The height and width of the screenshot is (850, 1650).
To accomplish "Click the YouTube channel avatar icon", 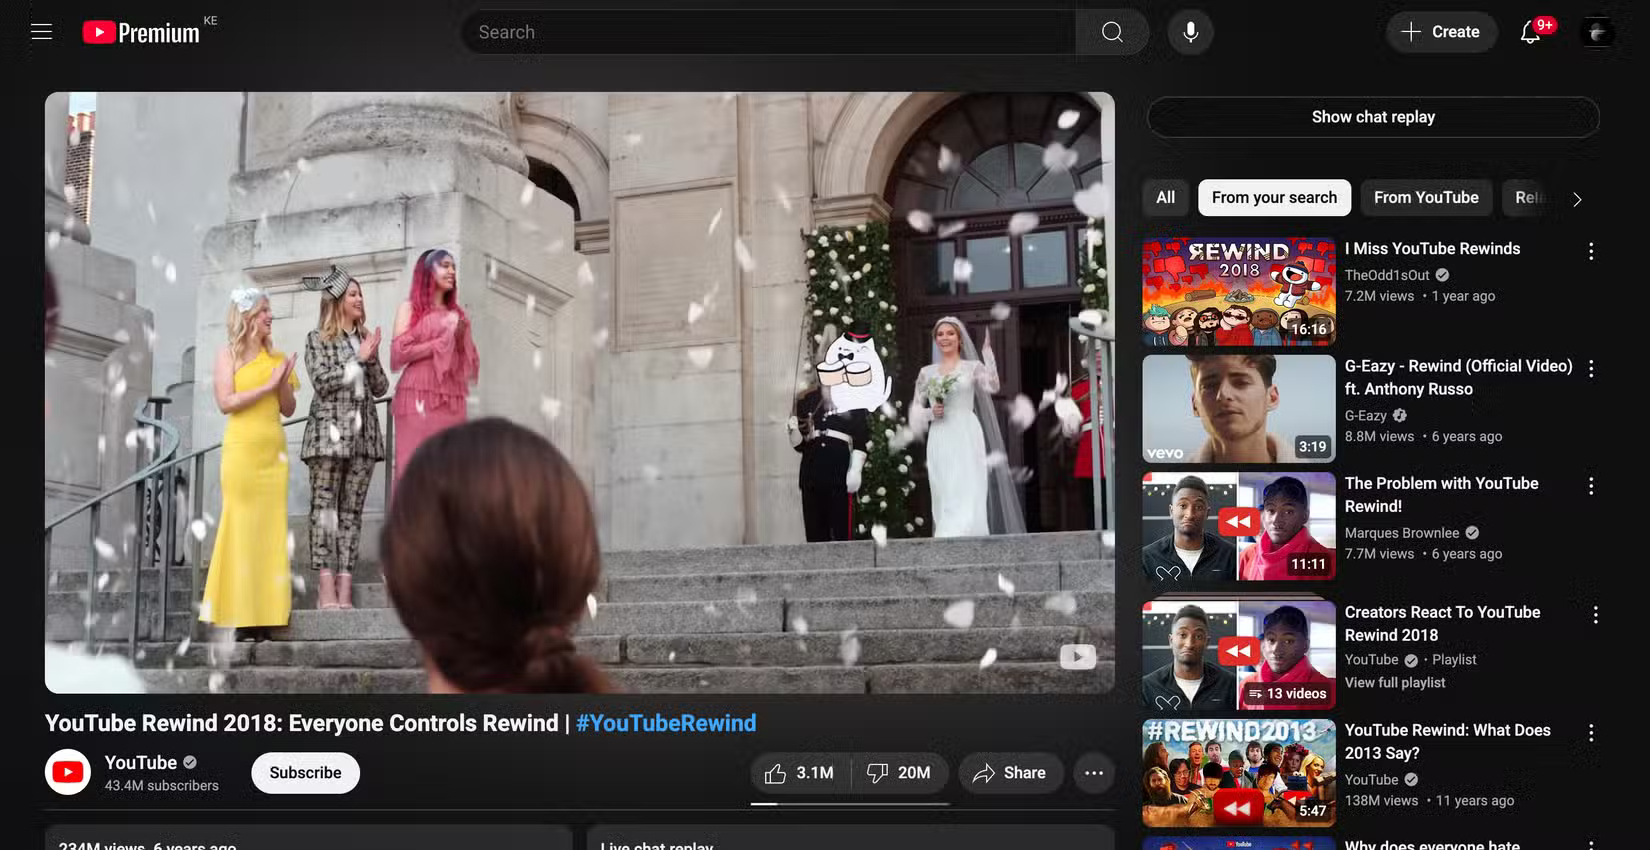I will tap(68, 772).
